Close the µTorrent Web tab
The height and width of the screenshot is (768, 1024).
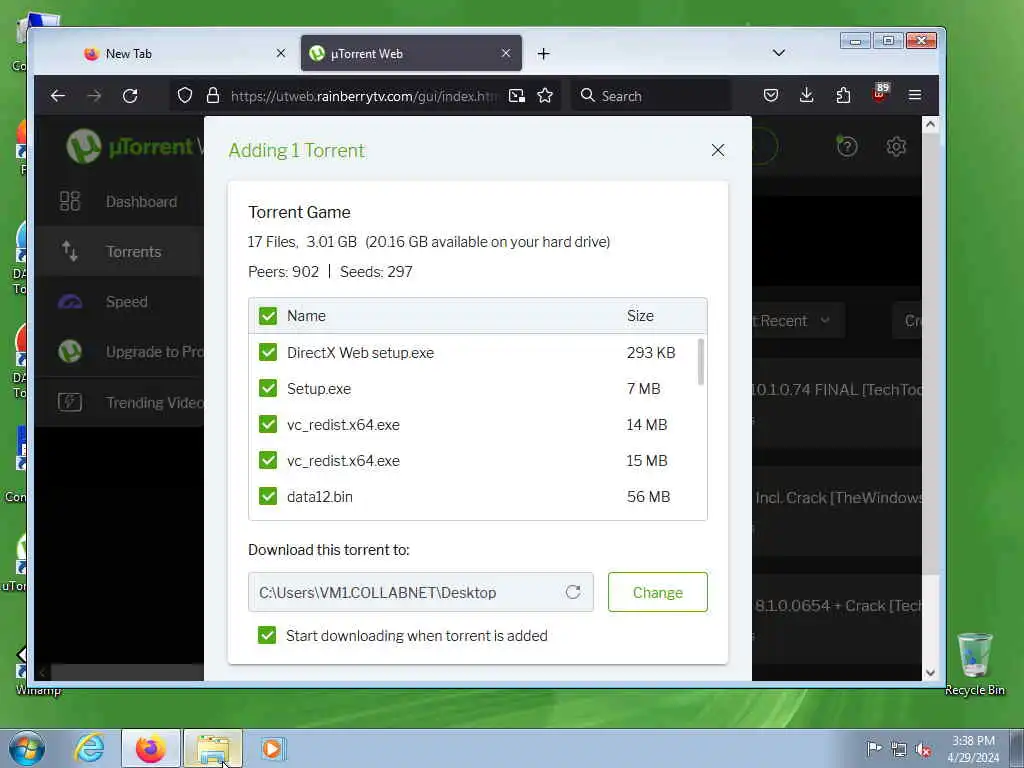tap(505, 53)
